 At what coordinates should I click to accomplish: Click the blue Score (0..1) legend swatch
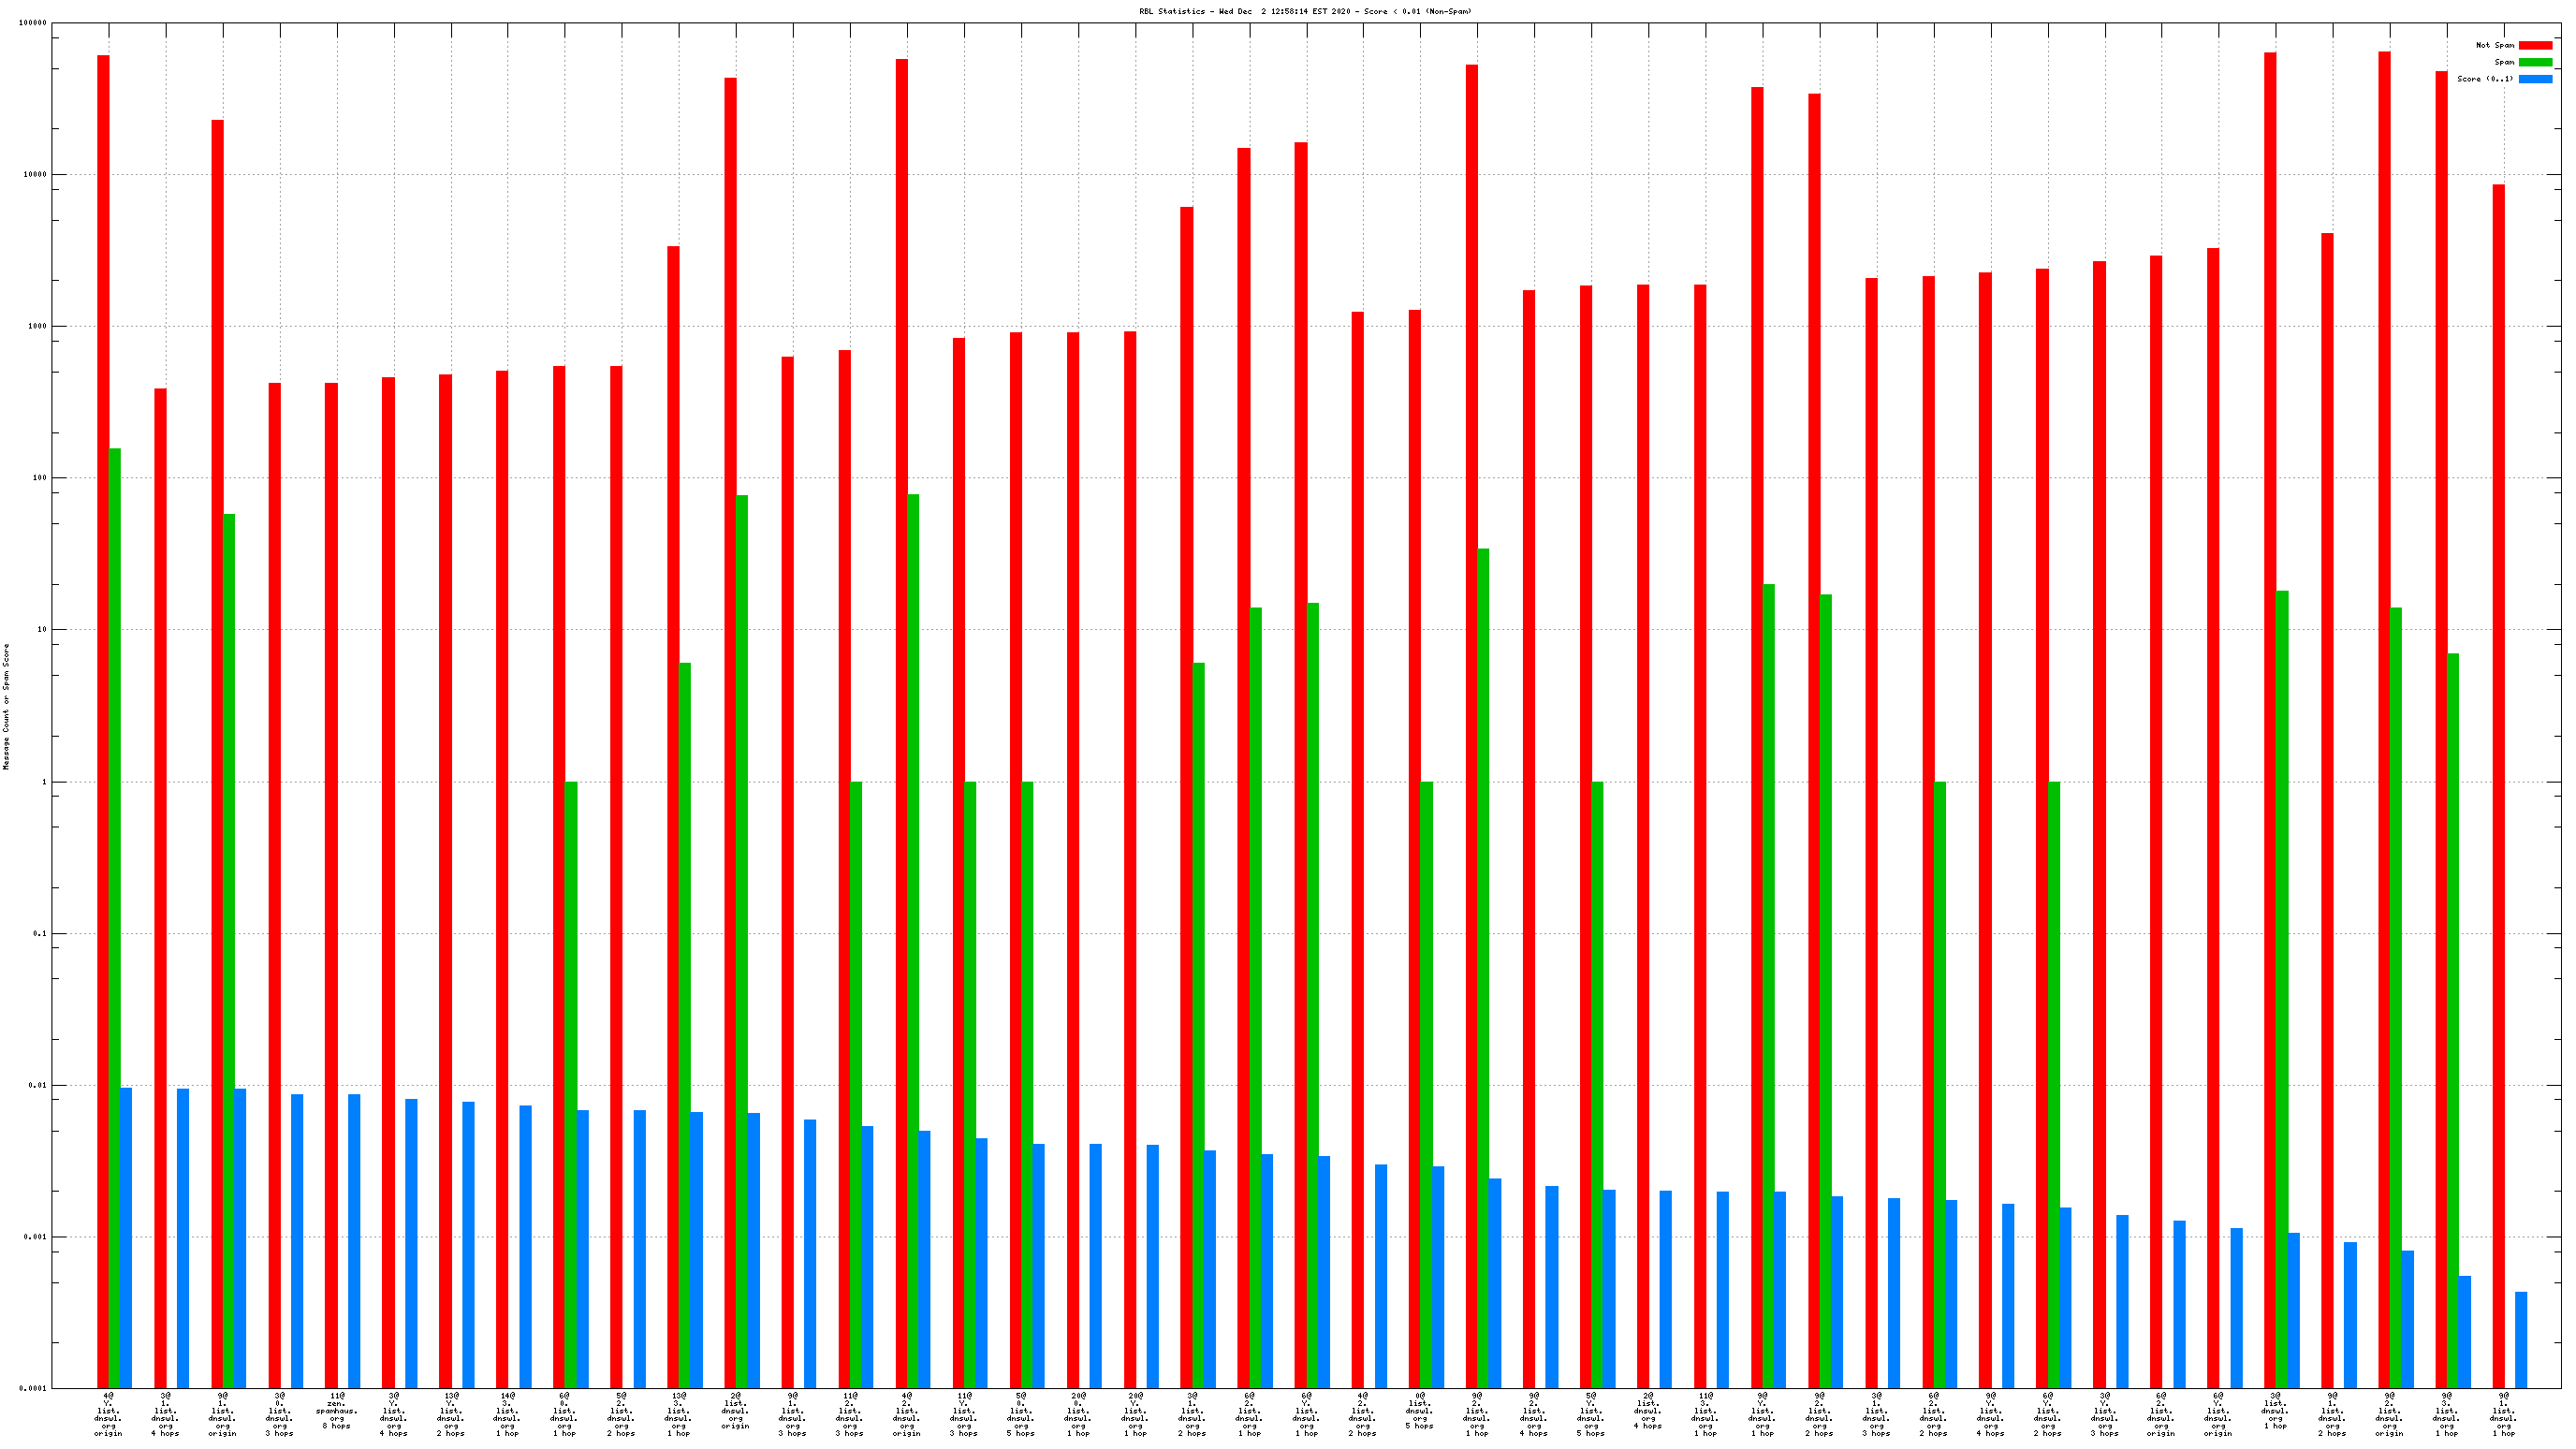2534,79
